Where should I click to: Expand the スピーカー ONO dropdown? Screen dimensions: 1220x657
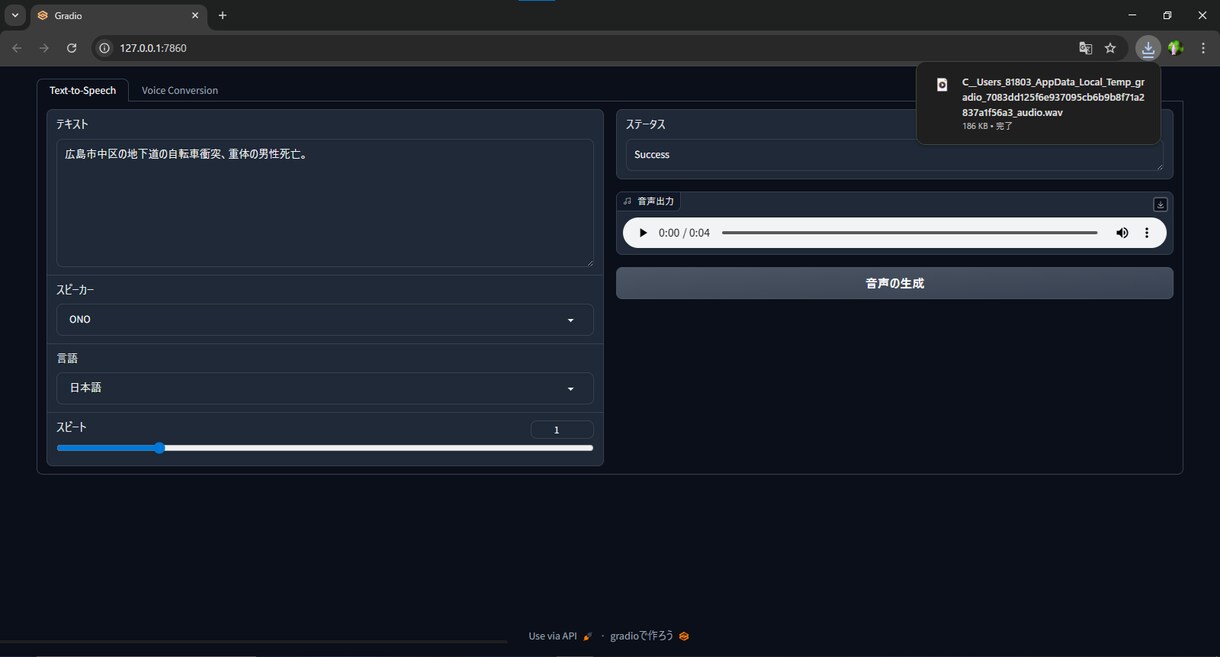coord(325,320)
